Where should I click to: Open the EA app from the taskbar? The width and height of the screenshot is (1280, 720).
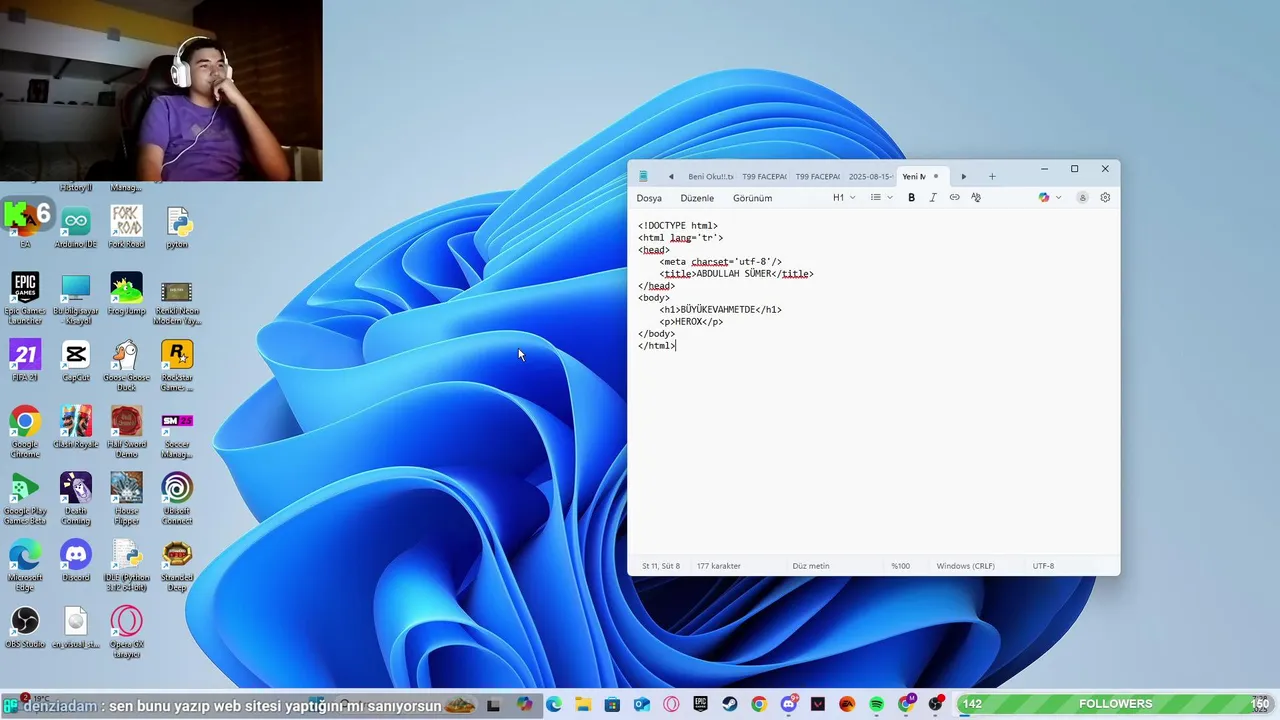848,705
